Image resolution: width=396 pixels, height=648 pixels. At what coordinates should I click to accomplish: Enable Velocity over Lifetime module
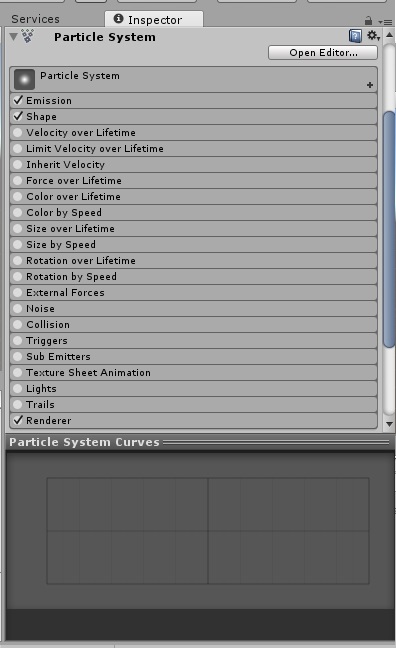[x=17, y=133]
